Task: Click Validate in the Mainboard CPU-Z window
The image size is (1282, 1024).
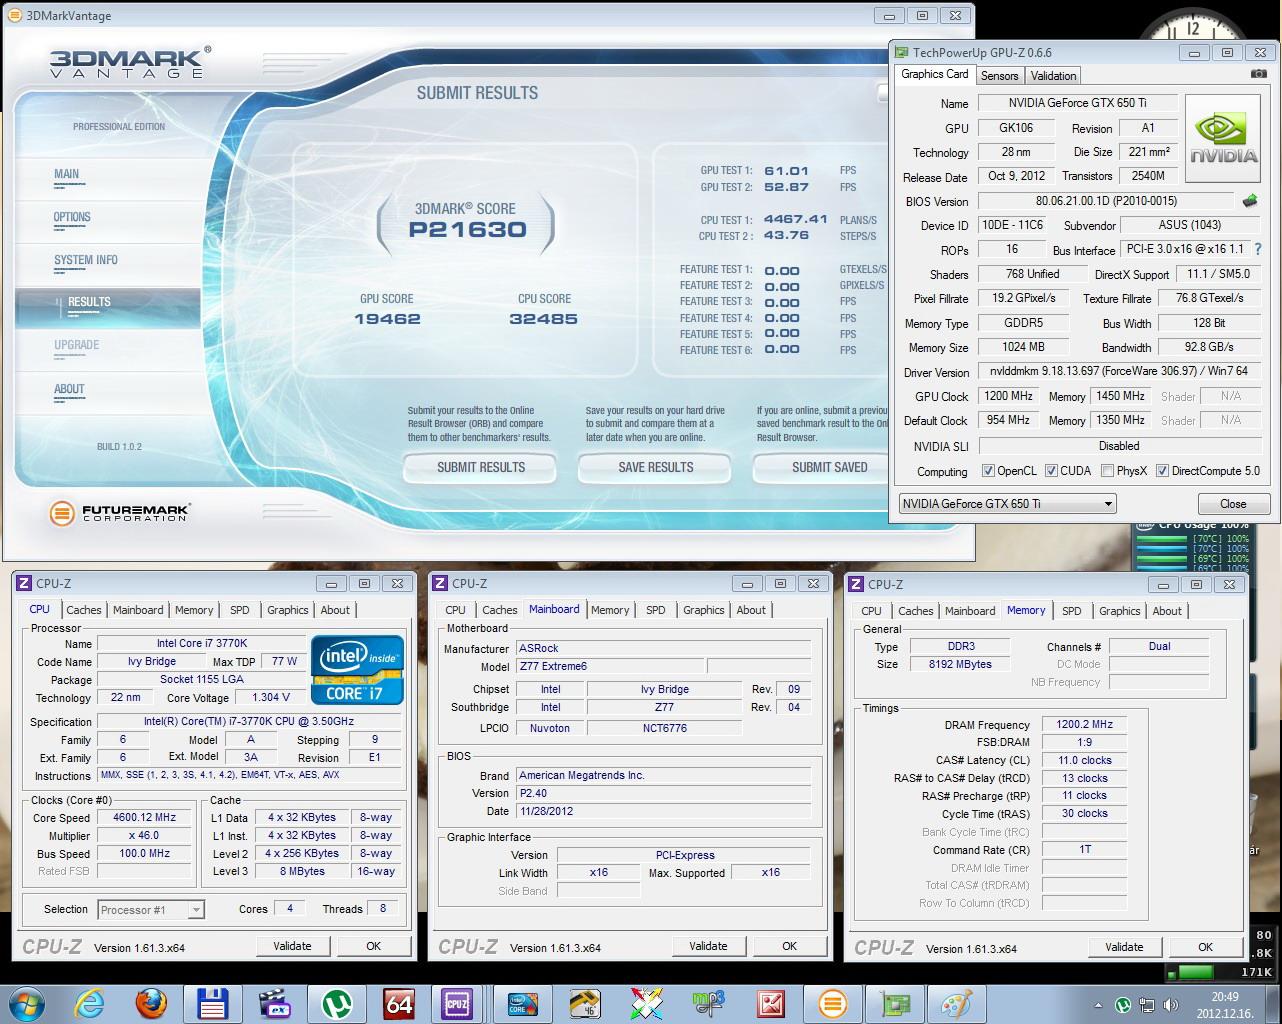Action: 708,946
